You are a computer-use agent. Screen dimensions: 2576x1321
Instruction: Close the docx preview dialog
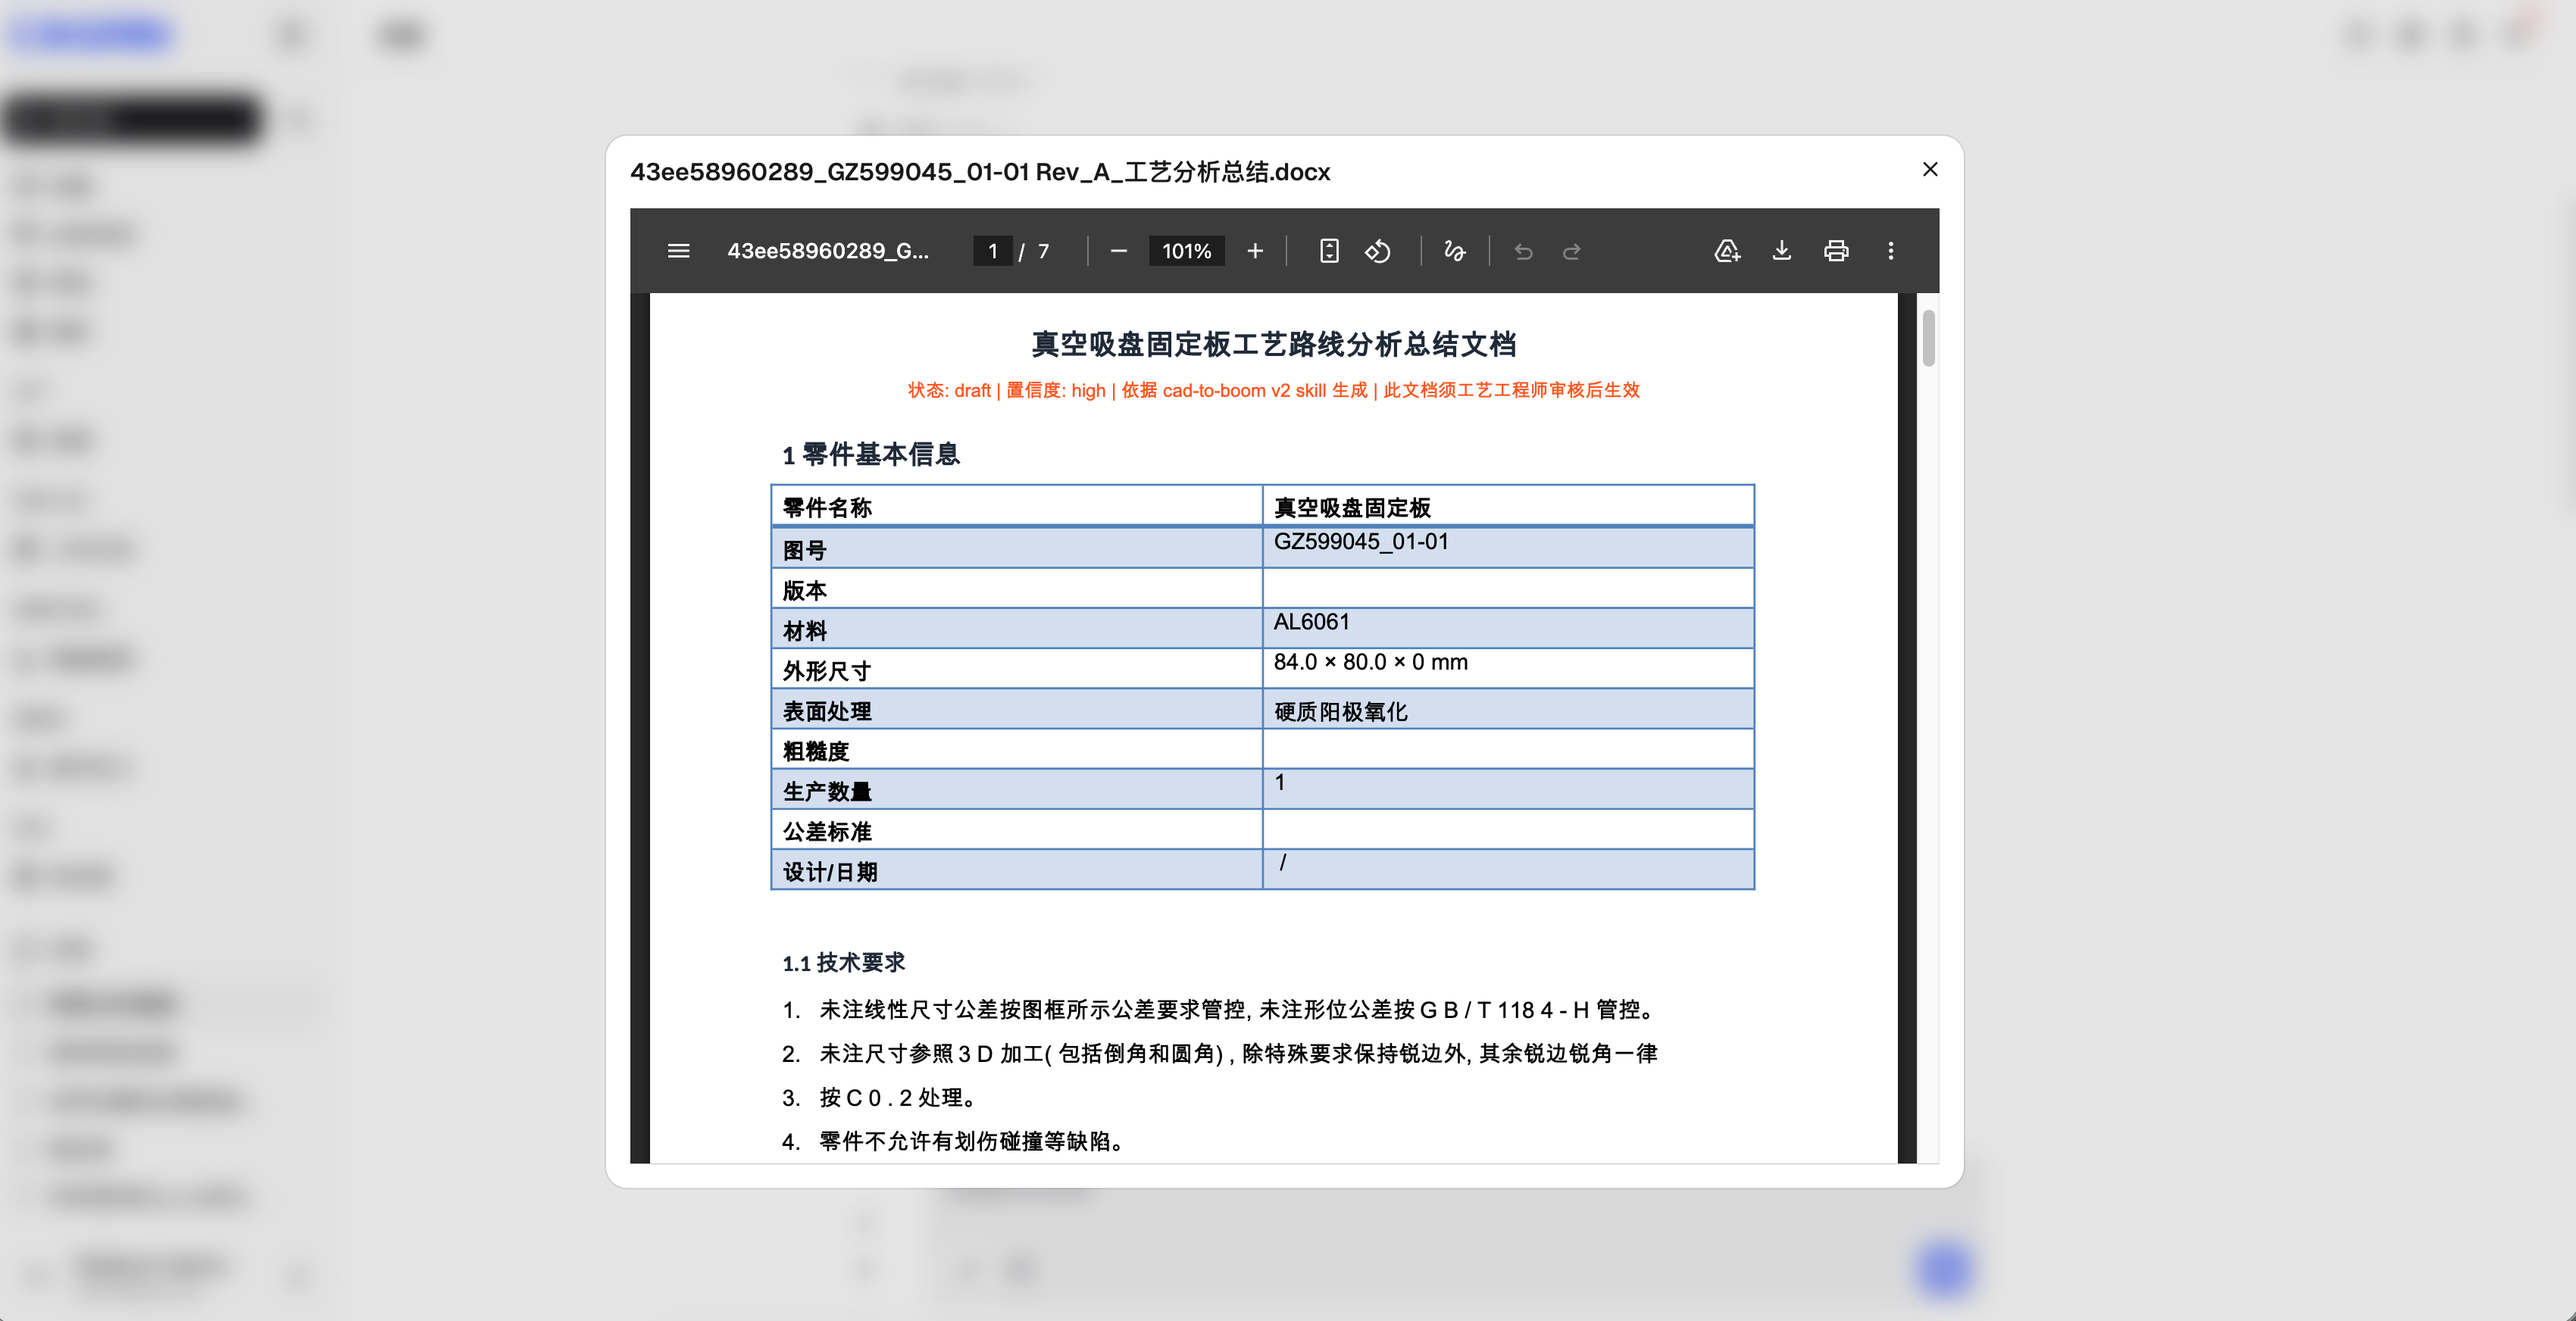click(1930, 170)
